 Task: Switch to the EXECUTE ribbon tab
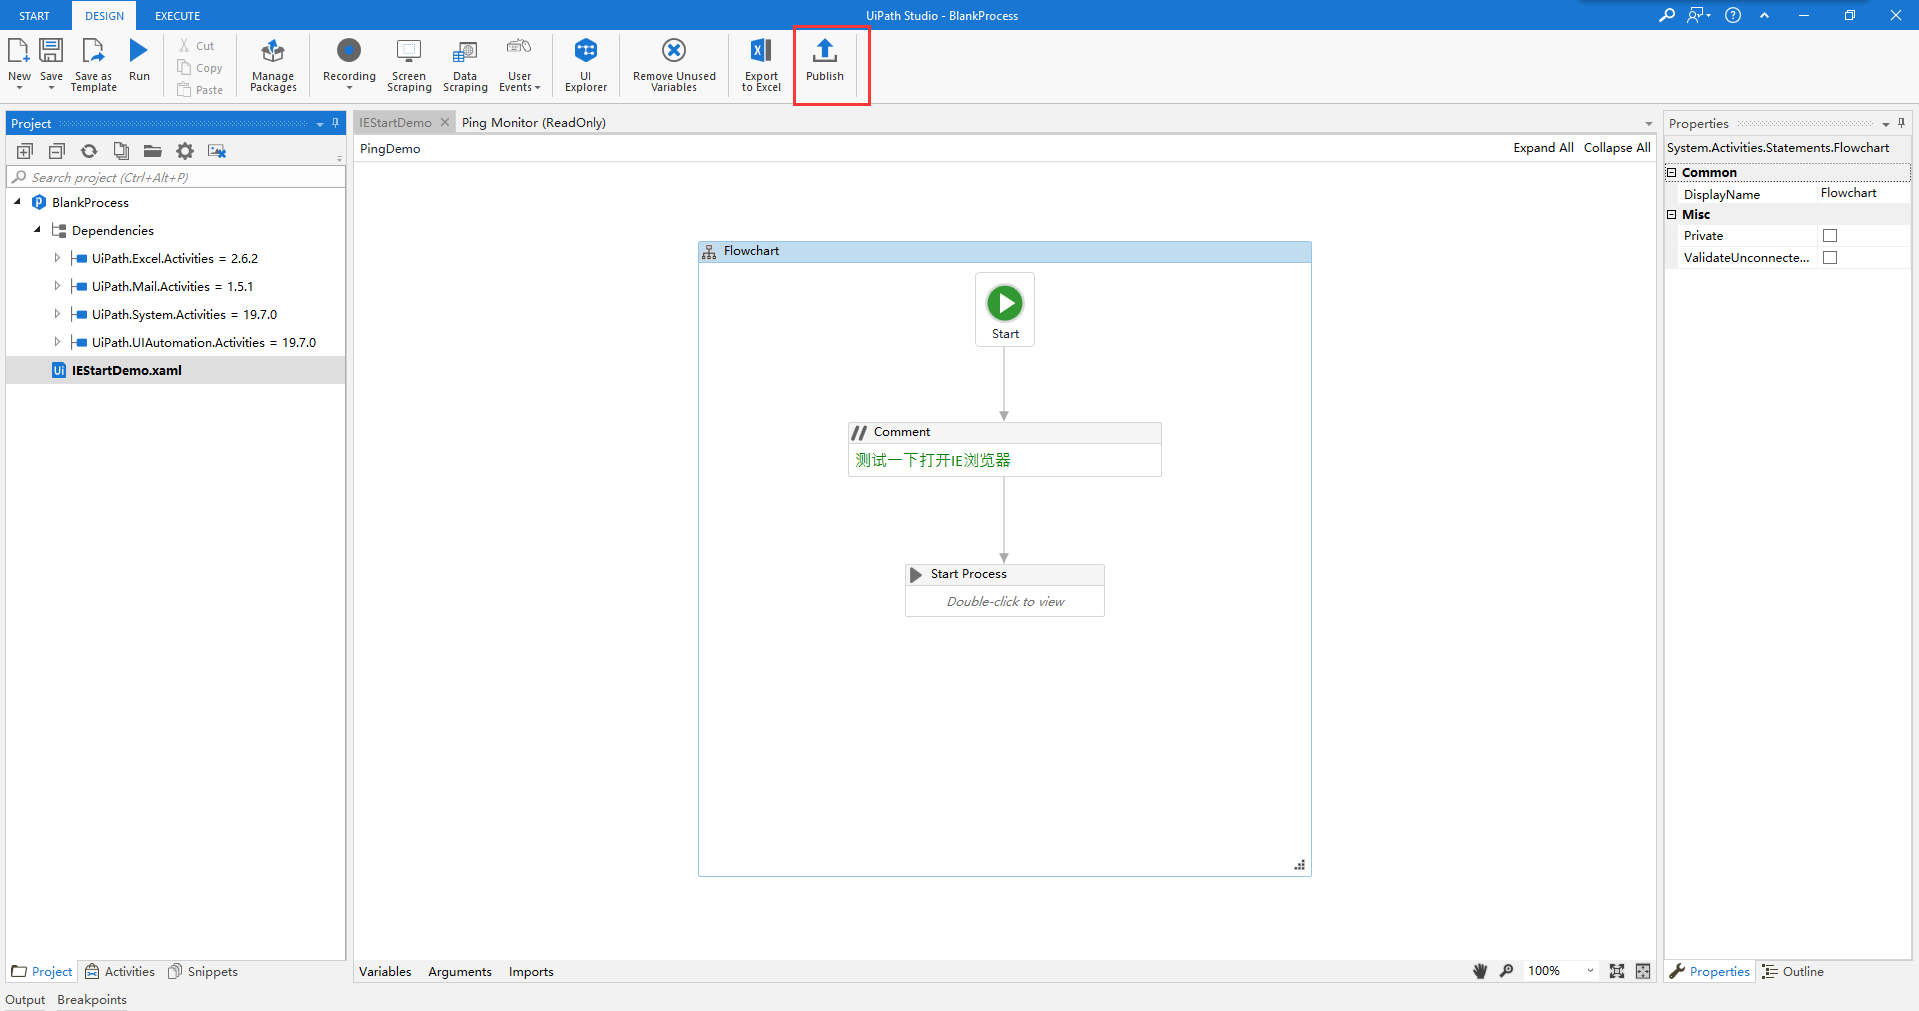point(177,15)
